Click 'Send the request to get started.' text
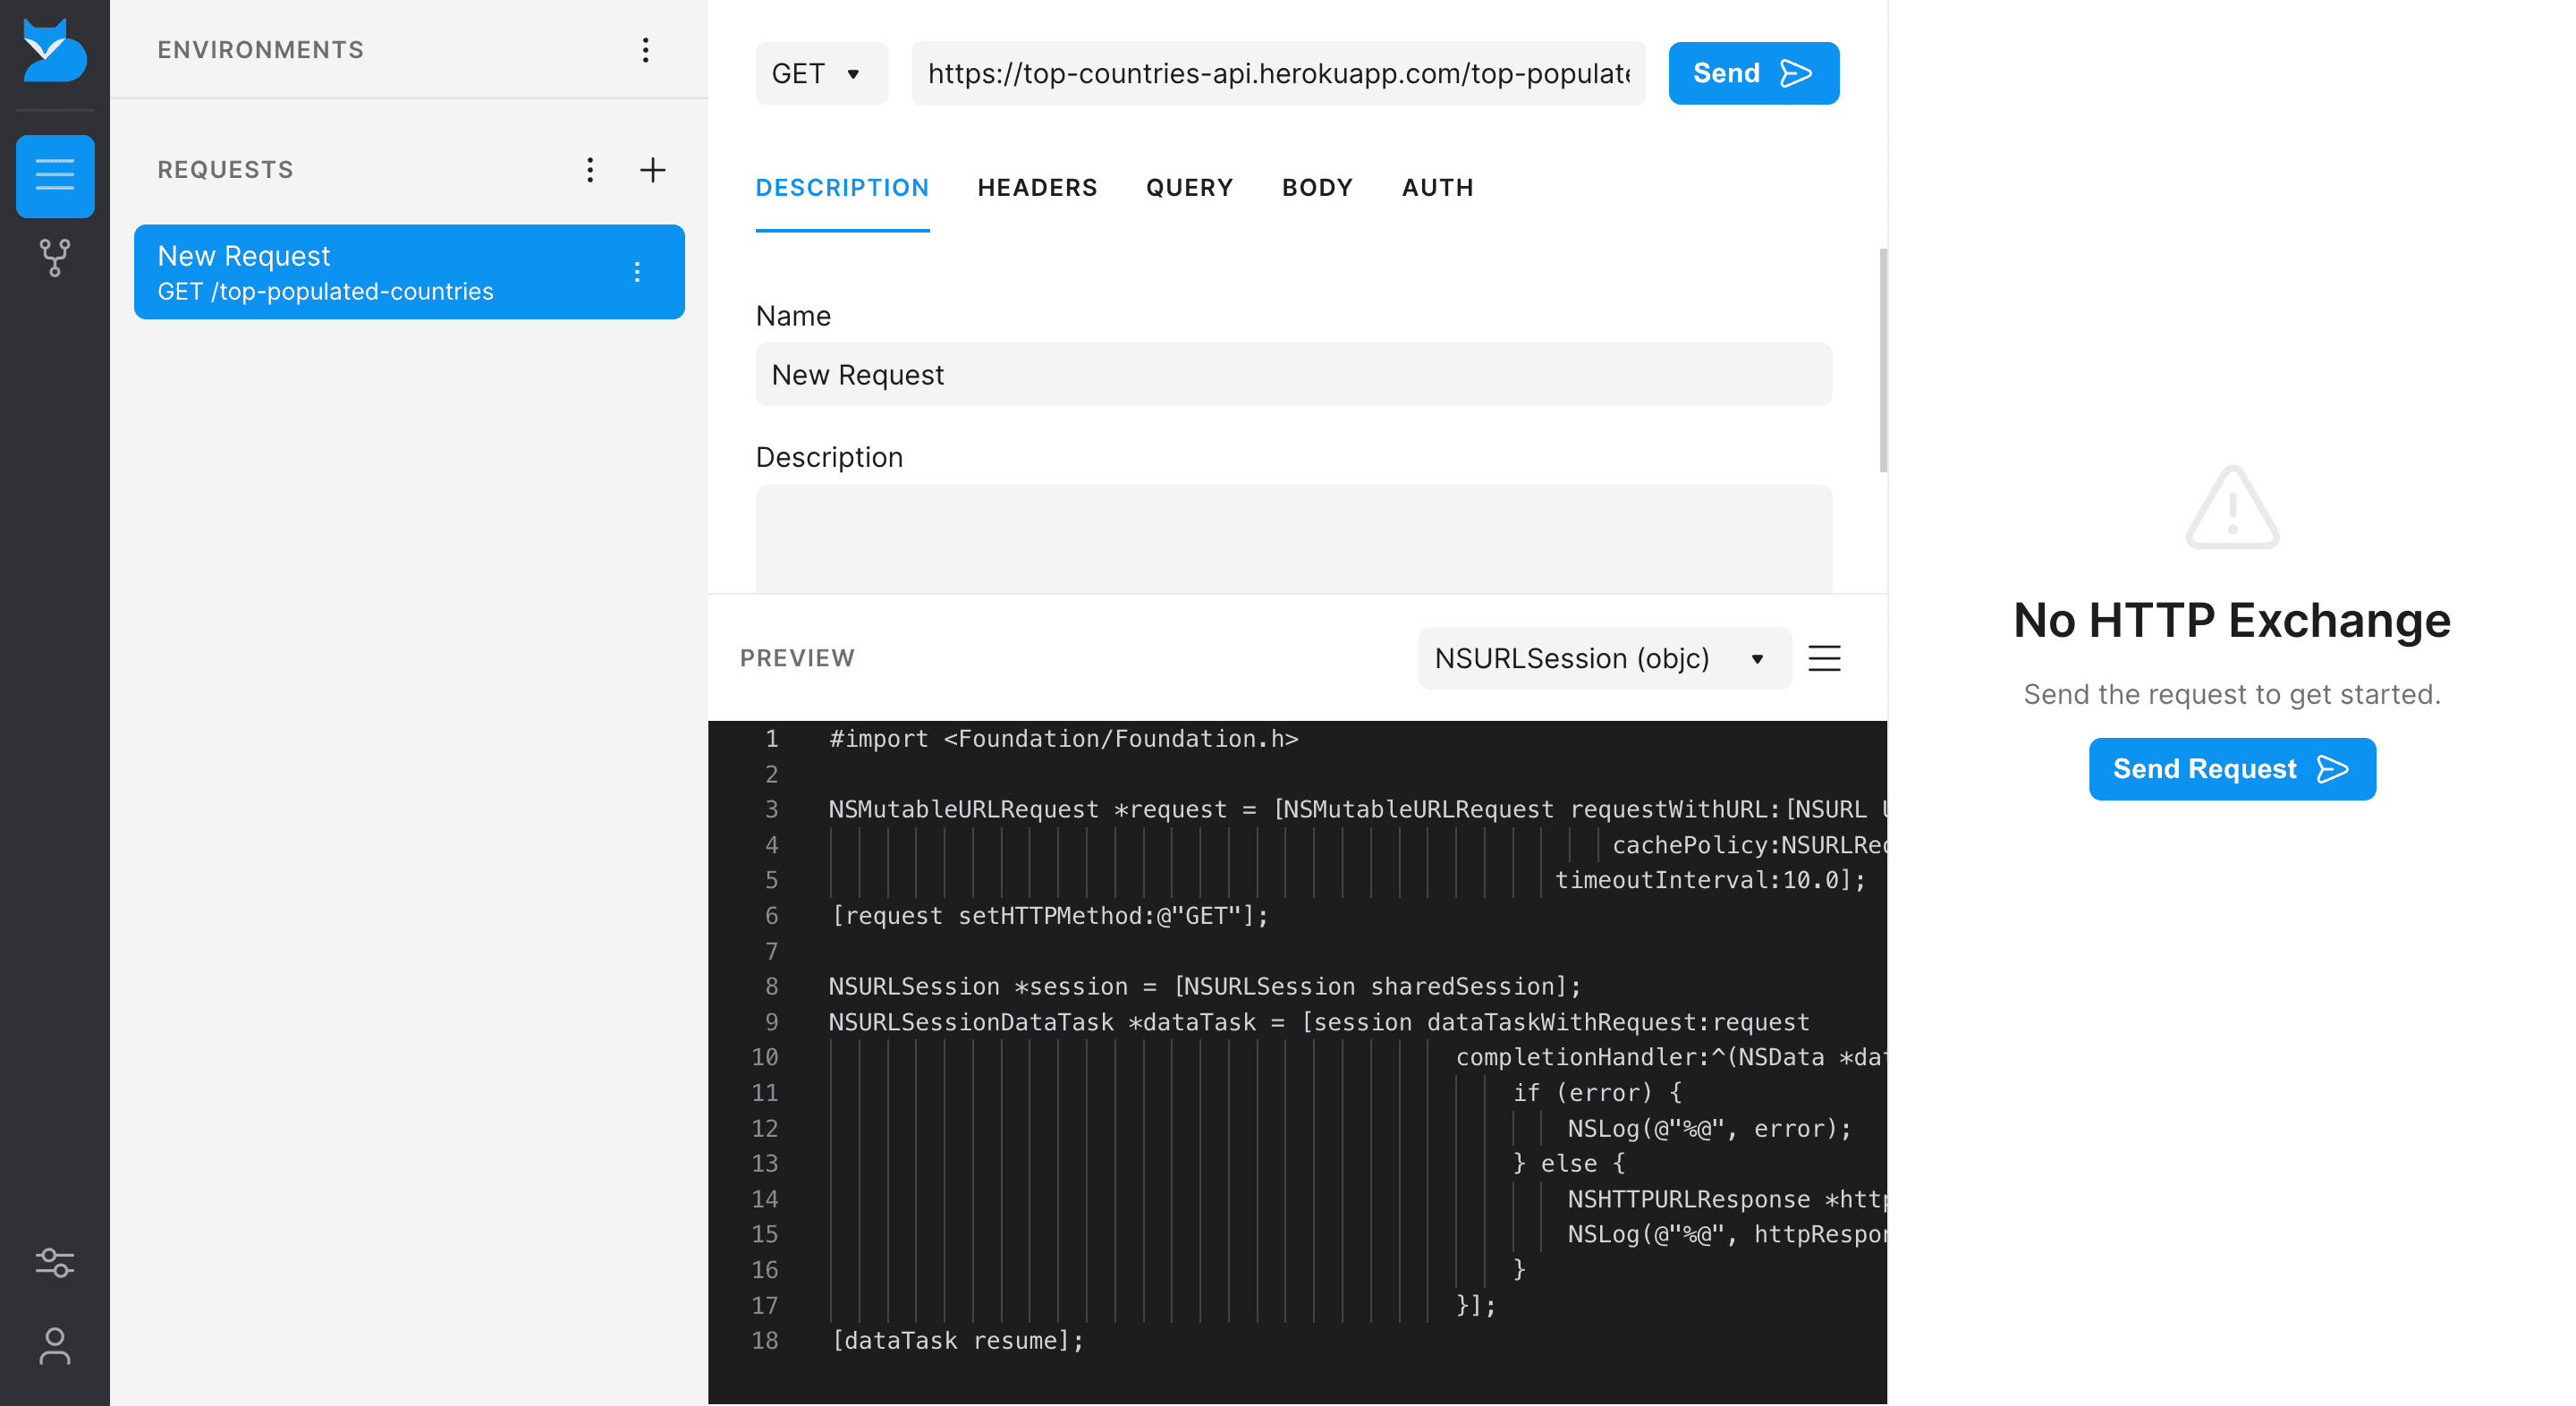Screen dimensions: 2576x1406 point(2231,694)
